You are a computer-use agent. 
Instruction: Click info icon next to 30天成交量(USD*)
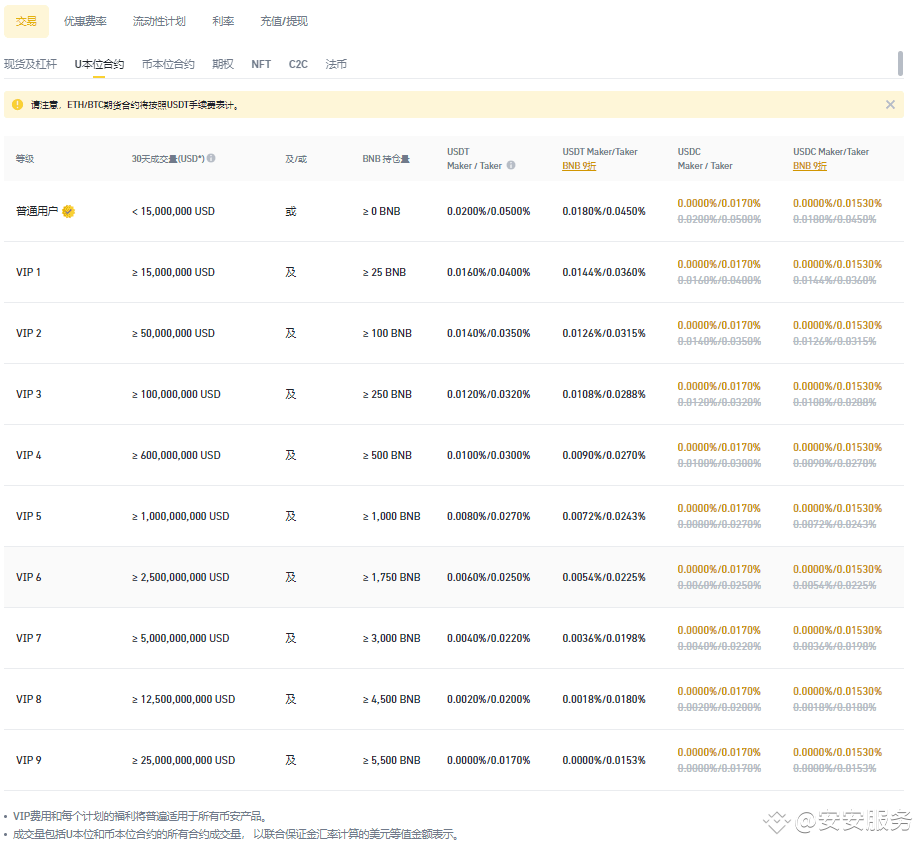point(211,158)
